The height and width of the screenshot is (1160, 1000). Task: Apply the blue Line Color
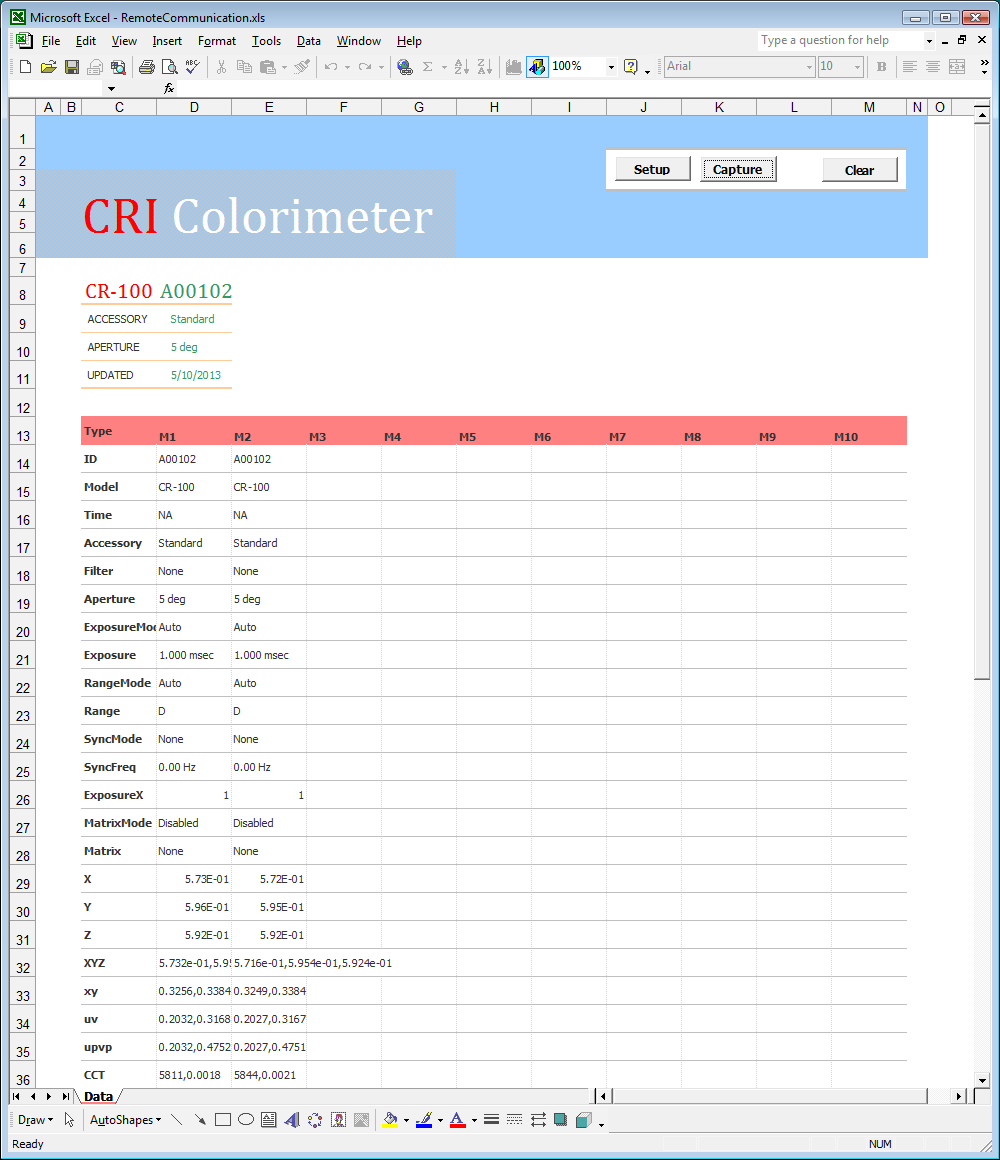[x=424, y=1120]
